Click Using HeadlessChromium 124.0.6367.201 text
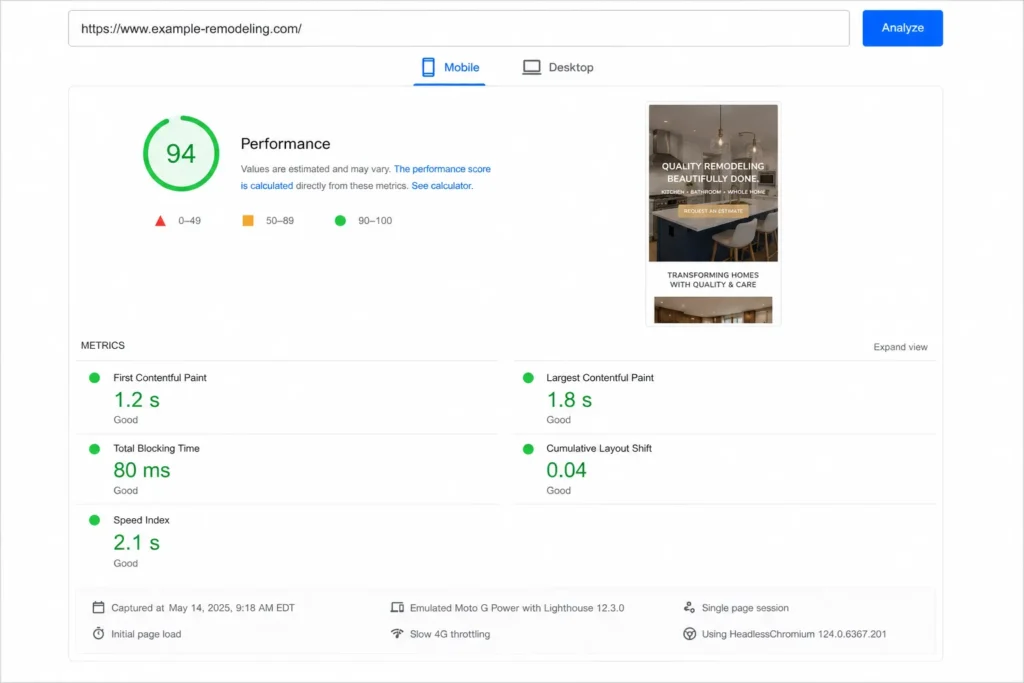 (x=793, y=633)
